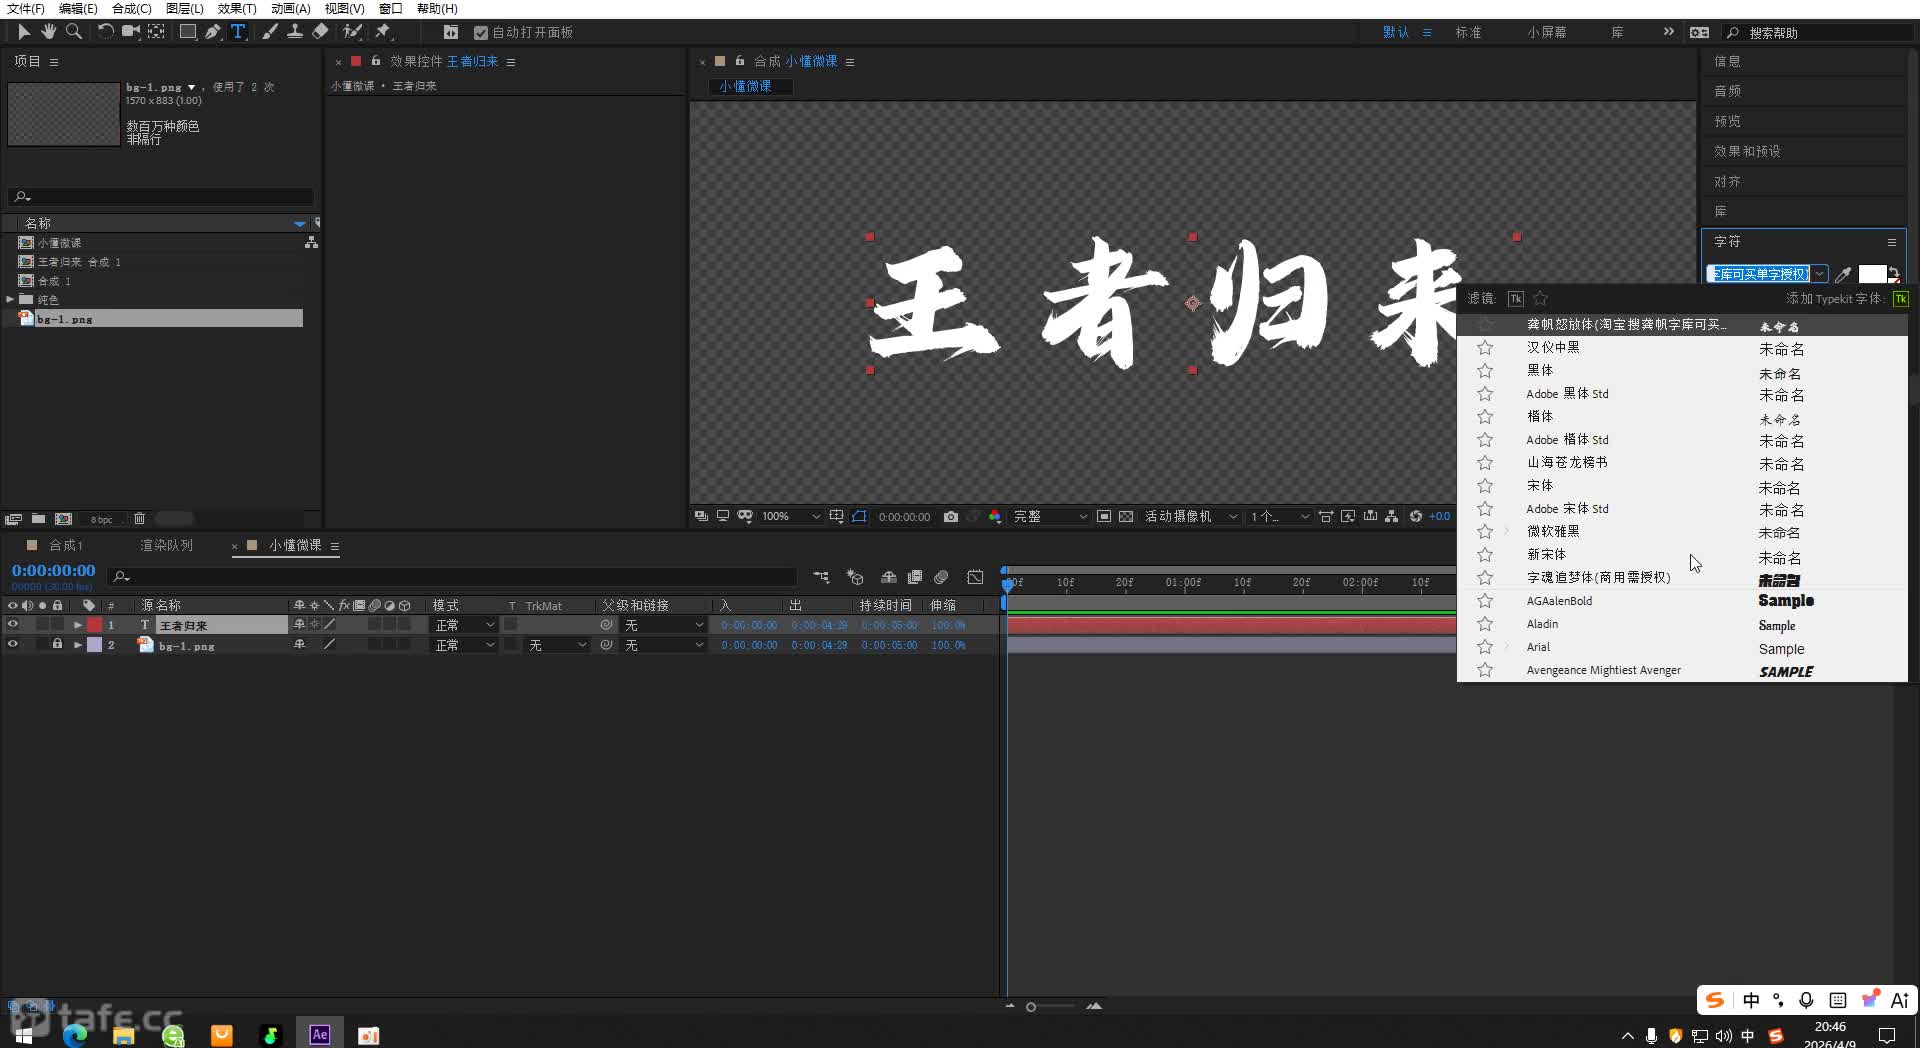Image resolution: width=1920 pixels, height=1048 pixels.
Task: Open Microsoft Edge from the taskbar
Action: (x=75, y=1035)
